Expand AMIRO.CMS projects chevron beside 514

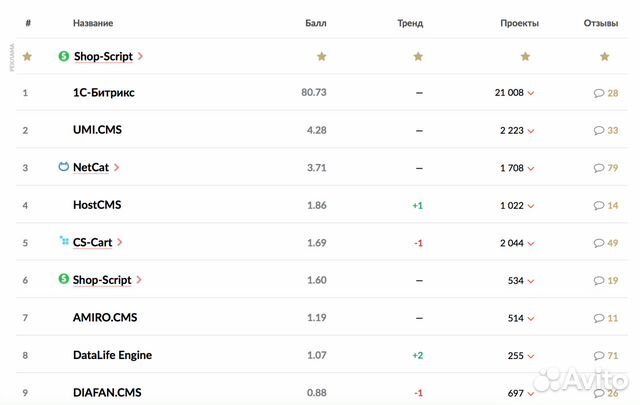[x=531, y=319]
